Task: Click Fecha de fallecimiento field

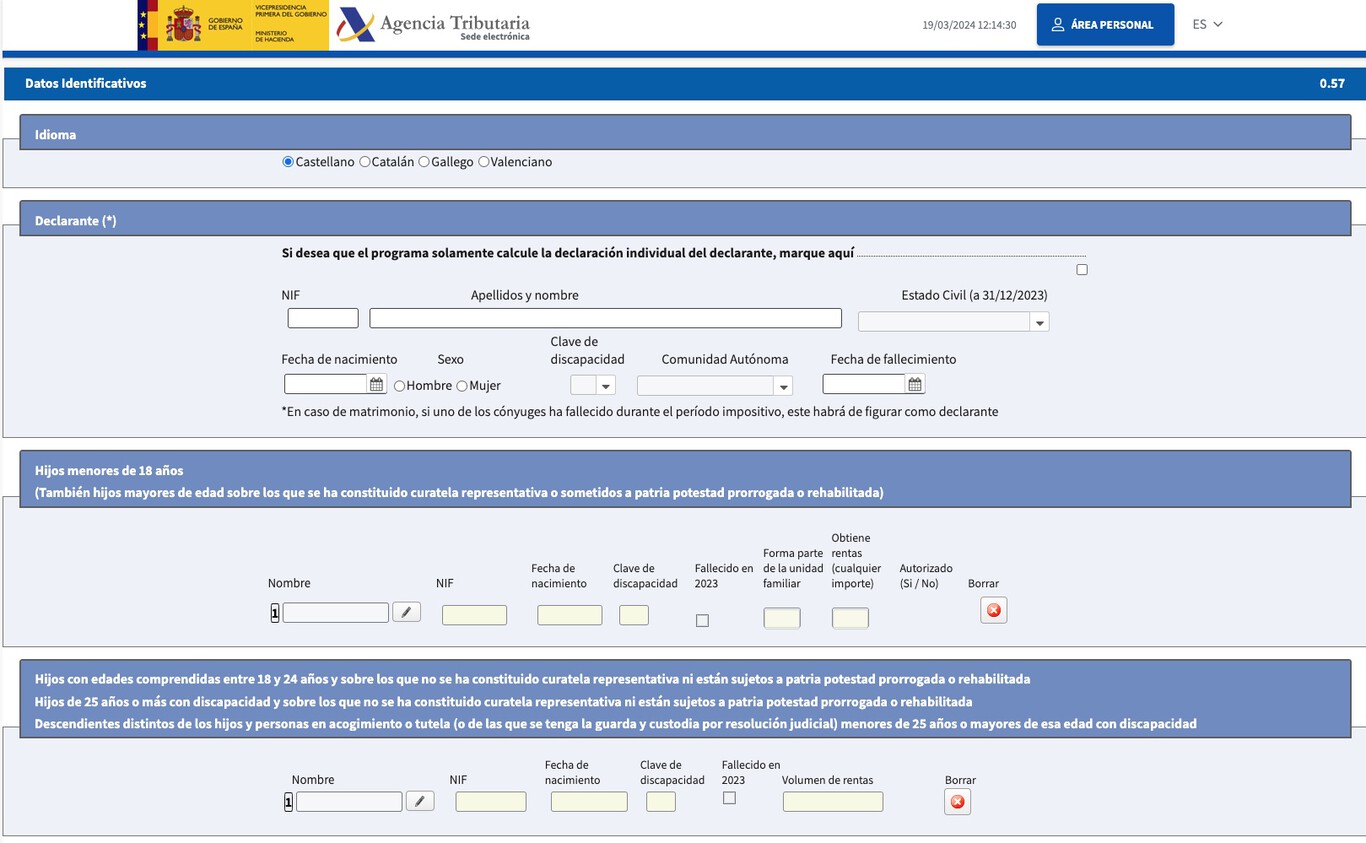Action: pos(864,384)
